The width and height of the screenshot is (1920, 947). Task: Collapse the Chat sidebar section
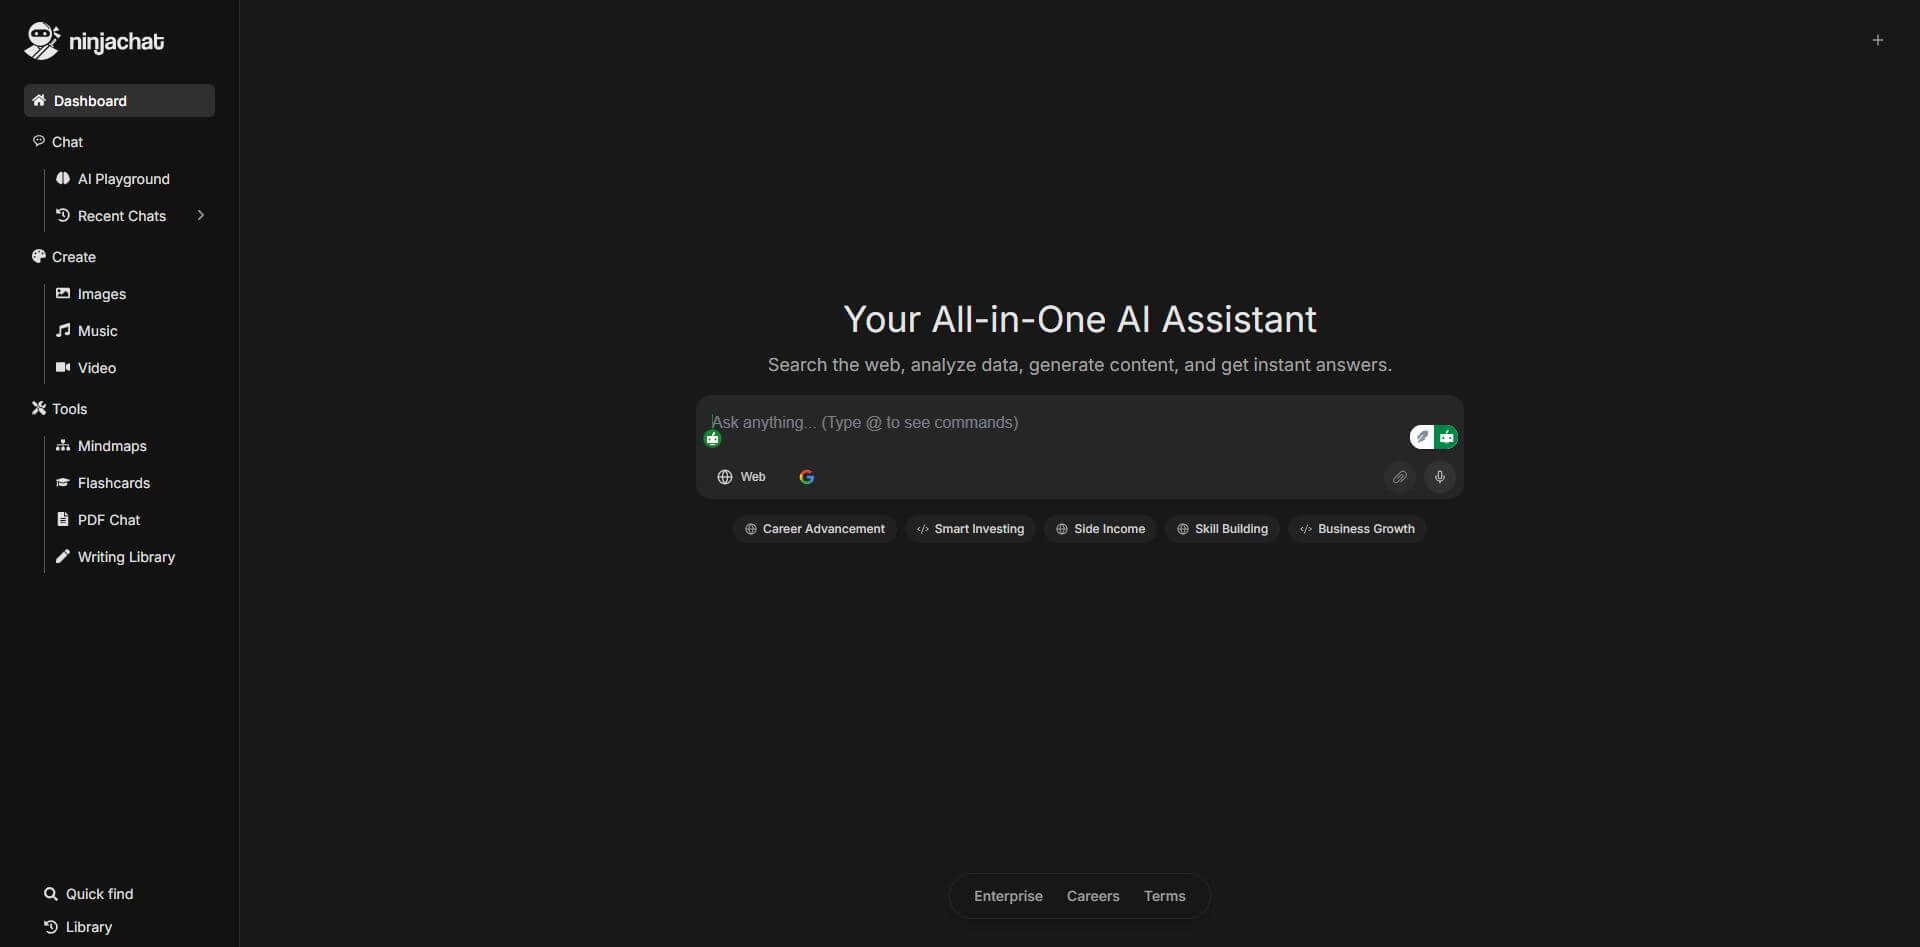pyautogui.click(x=67, y=142)
